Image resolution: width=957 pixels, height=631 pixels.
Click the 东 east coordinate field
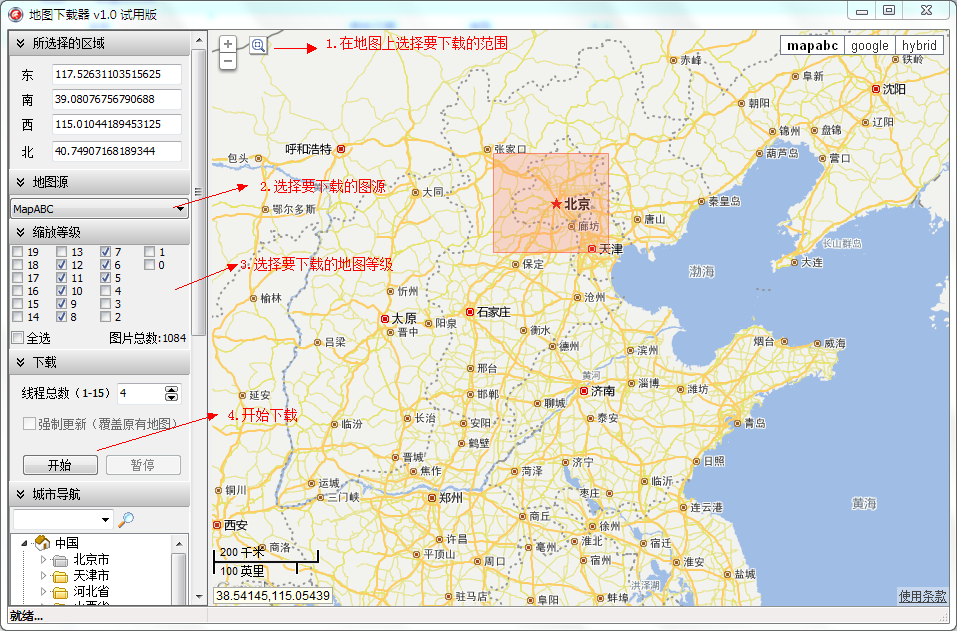pos(117,74)
